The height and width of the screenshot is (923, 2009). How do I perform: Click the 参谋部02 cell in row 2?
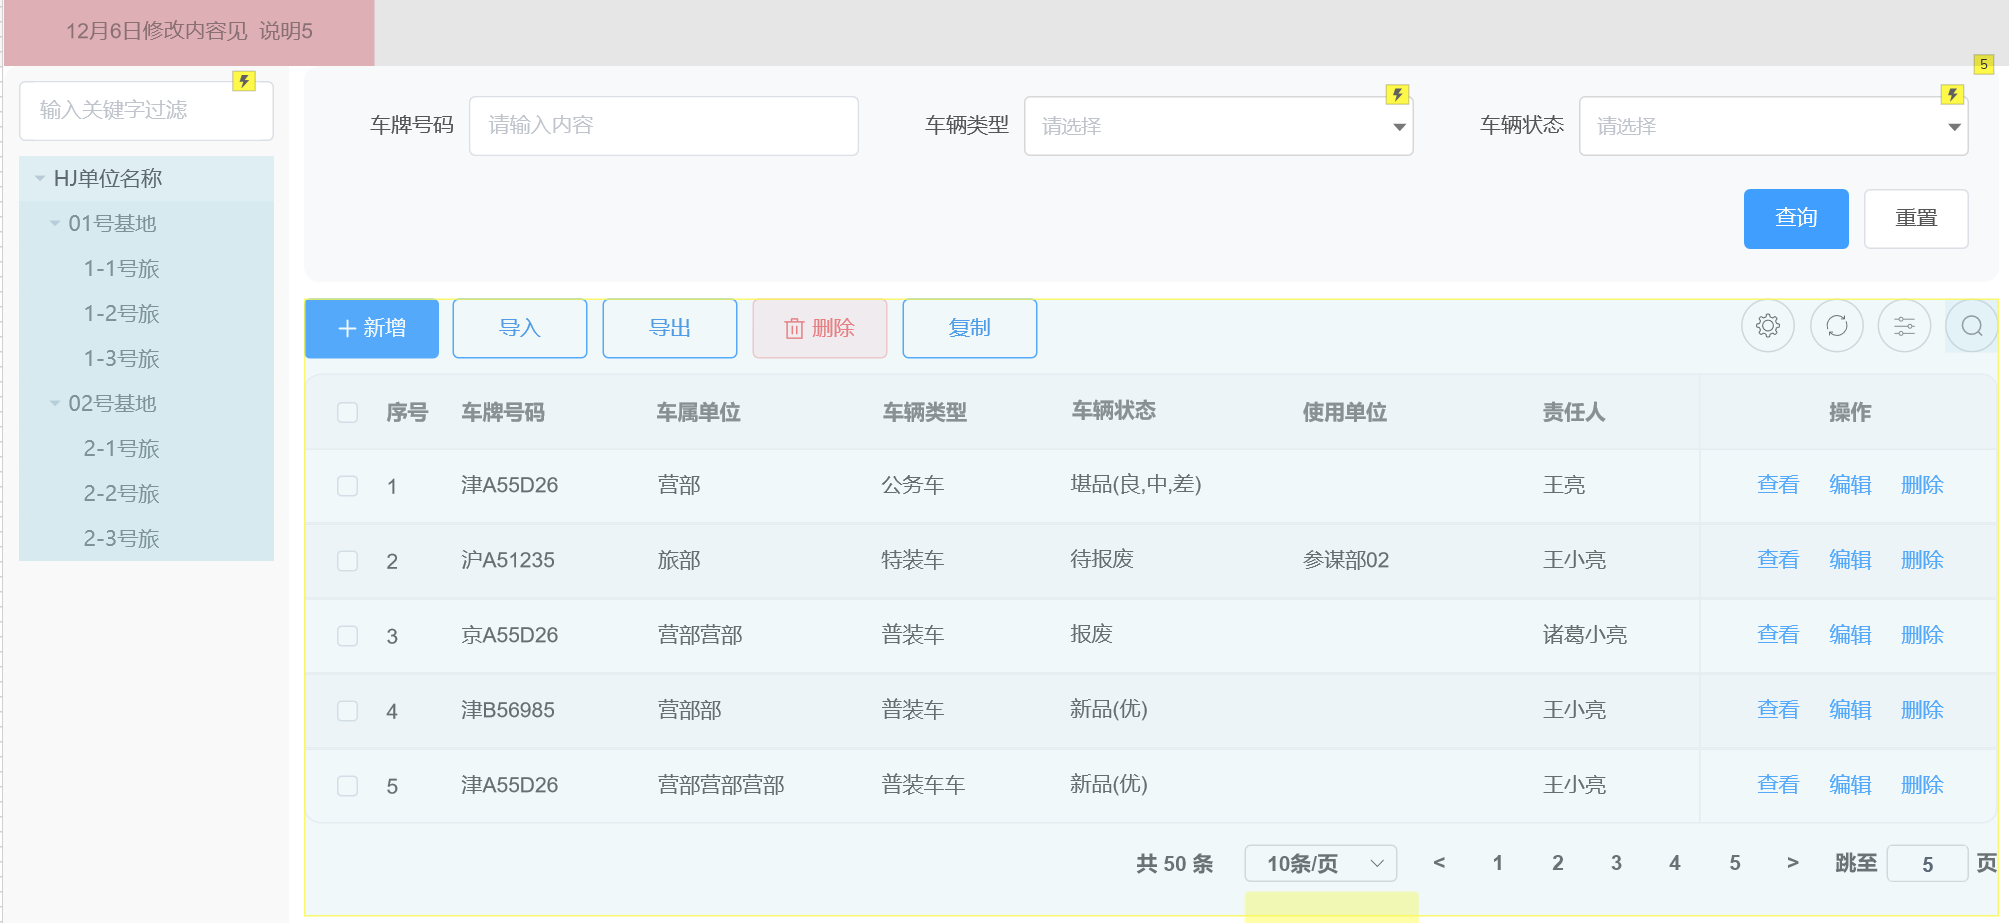1346,560
